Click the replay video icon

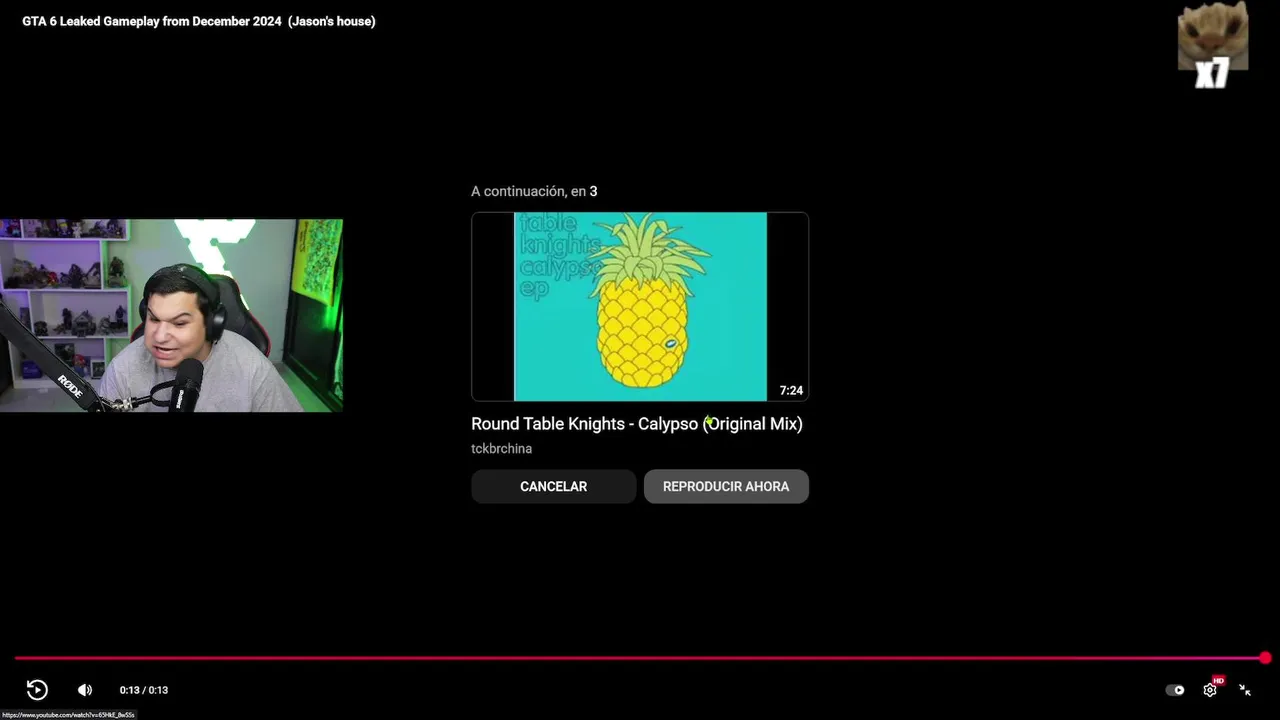pyautogui.click(x=37, y=689)
